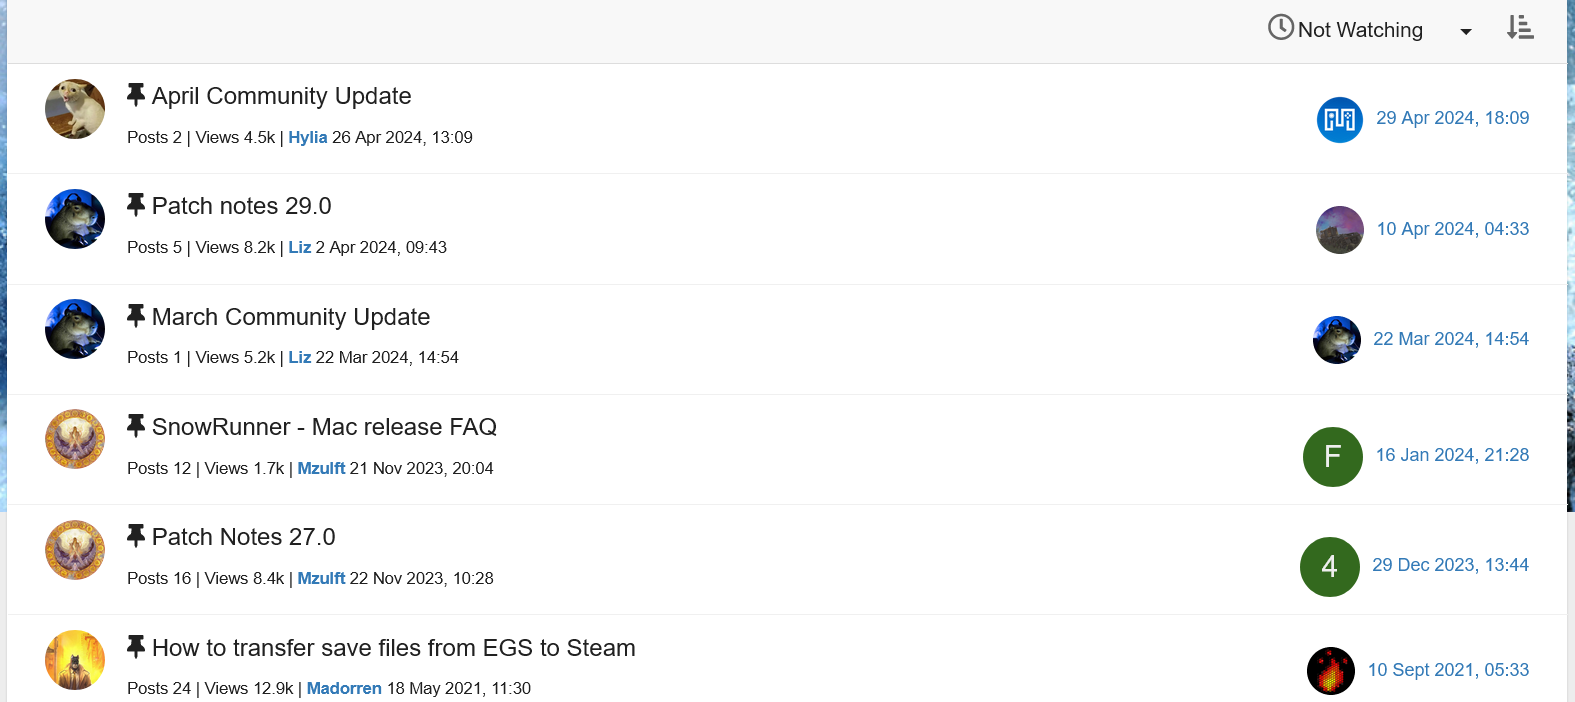Image resolution: width=1575 pixels, height=702 pixels.
Task: Click the green 4 user avatar
Action: click(1329, 567)
